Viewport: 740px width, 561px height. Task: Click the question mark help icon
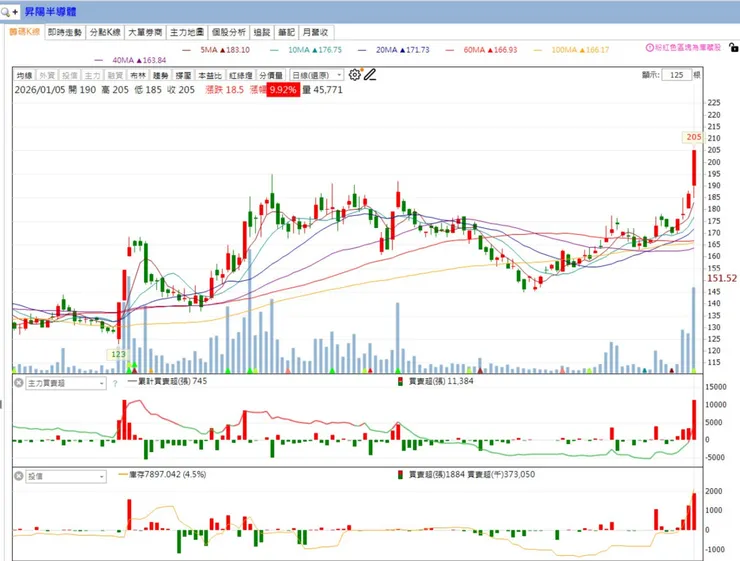(115, 384)
